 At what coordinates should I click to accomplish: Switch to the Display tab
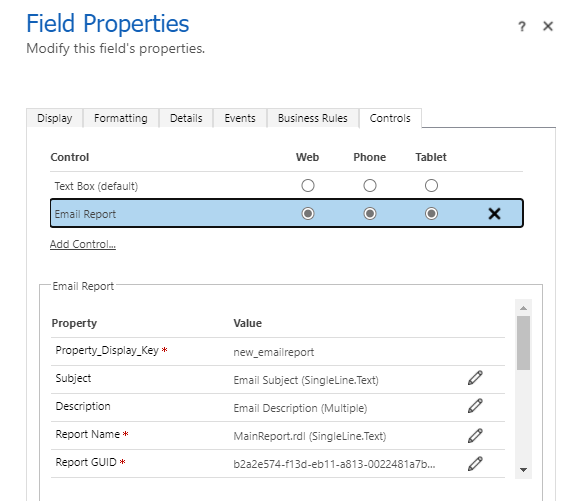(x=55, y=118)
